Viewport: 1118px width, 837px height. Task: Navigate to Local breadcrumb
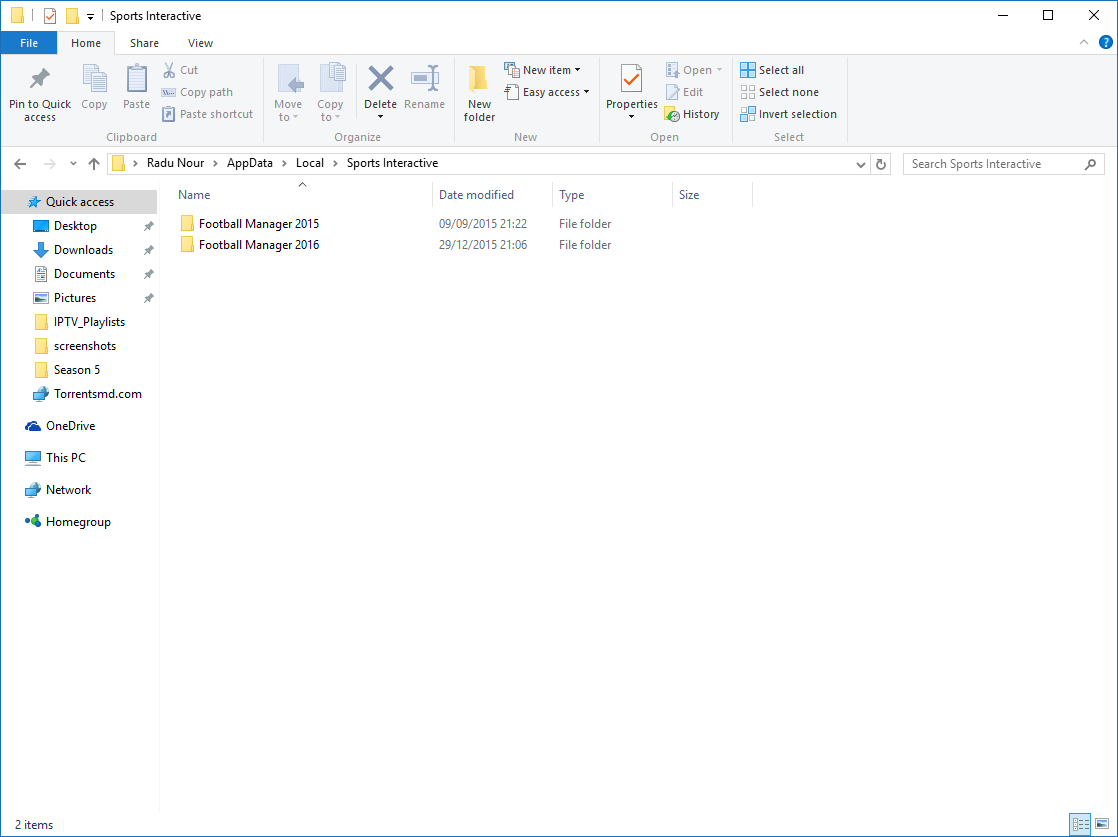tap(309, 163)
